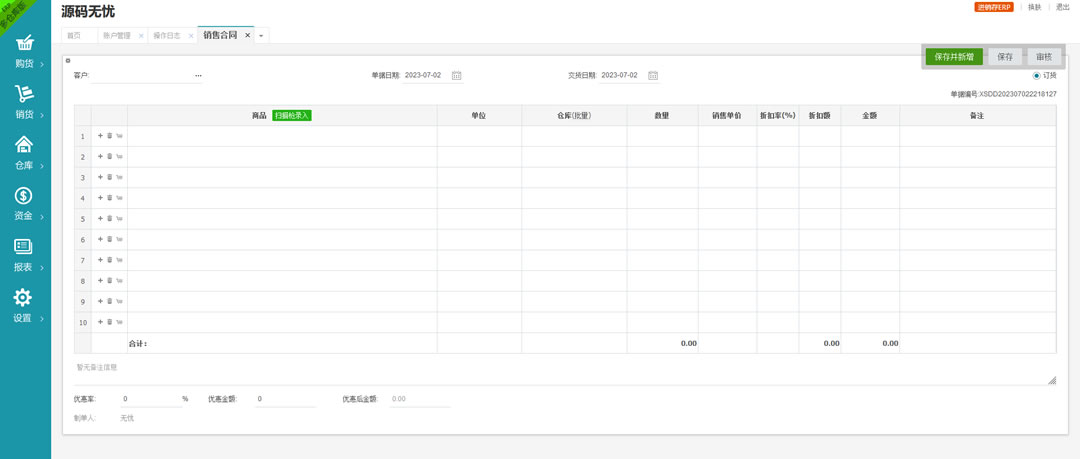Open the 购货 (Purchase) sidebar icon
The width and height of the screenshot is (1080, 459).
[24, 45]
